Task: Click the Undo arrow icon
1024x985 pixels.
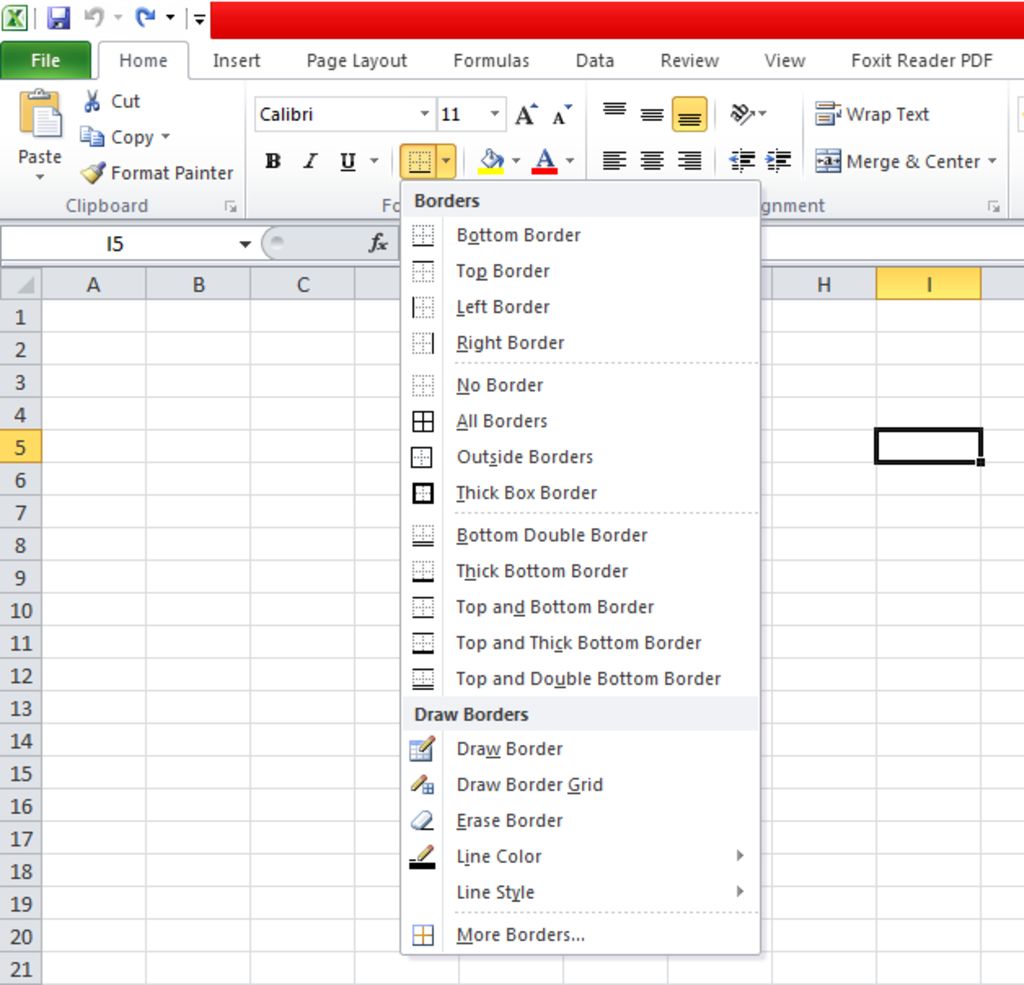Action: coord(94,17)
